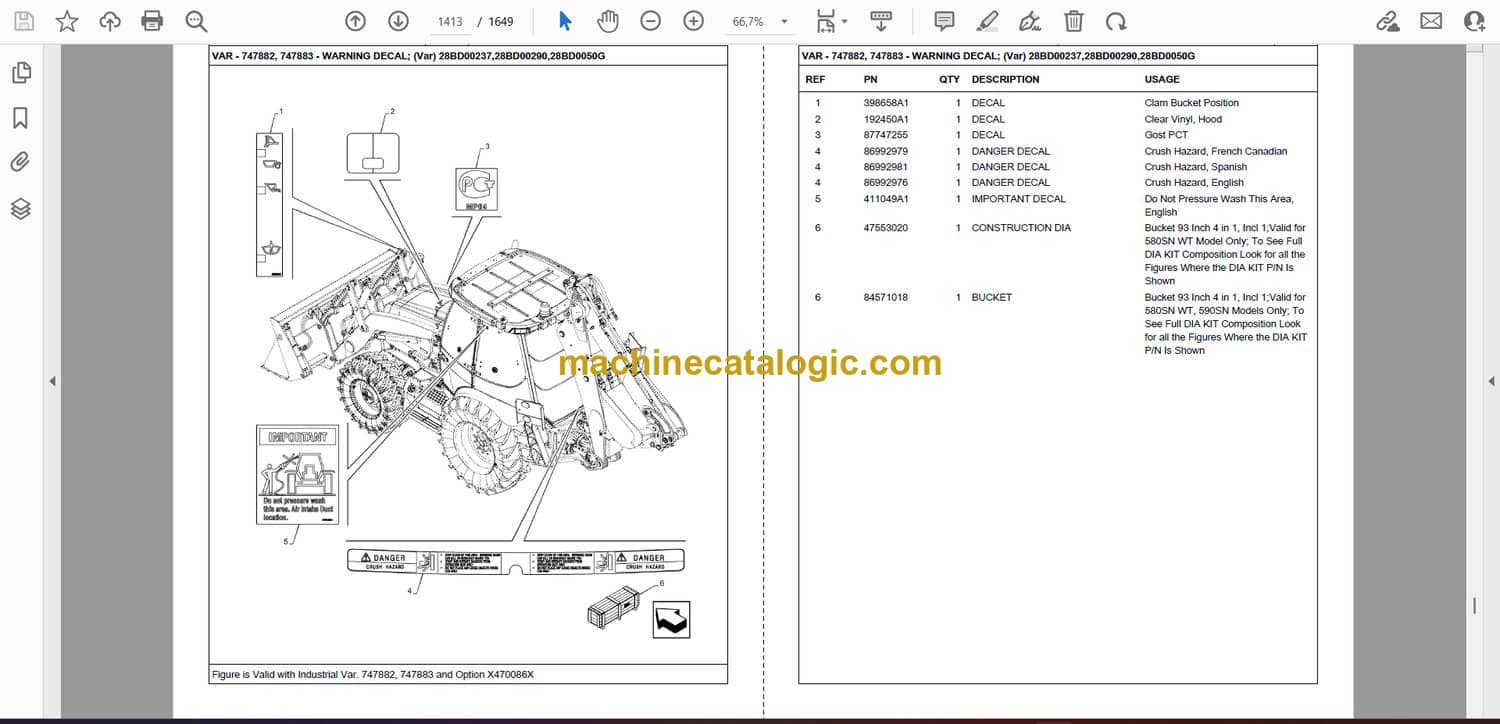Select part number 192450A1
This screenshot has height=724, width=1500.
pyautogui.click(x=885, y=119)
